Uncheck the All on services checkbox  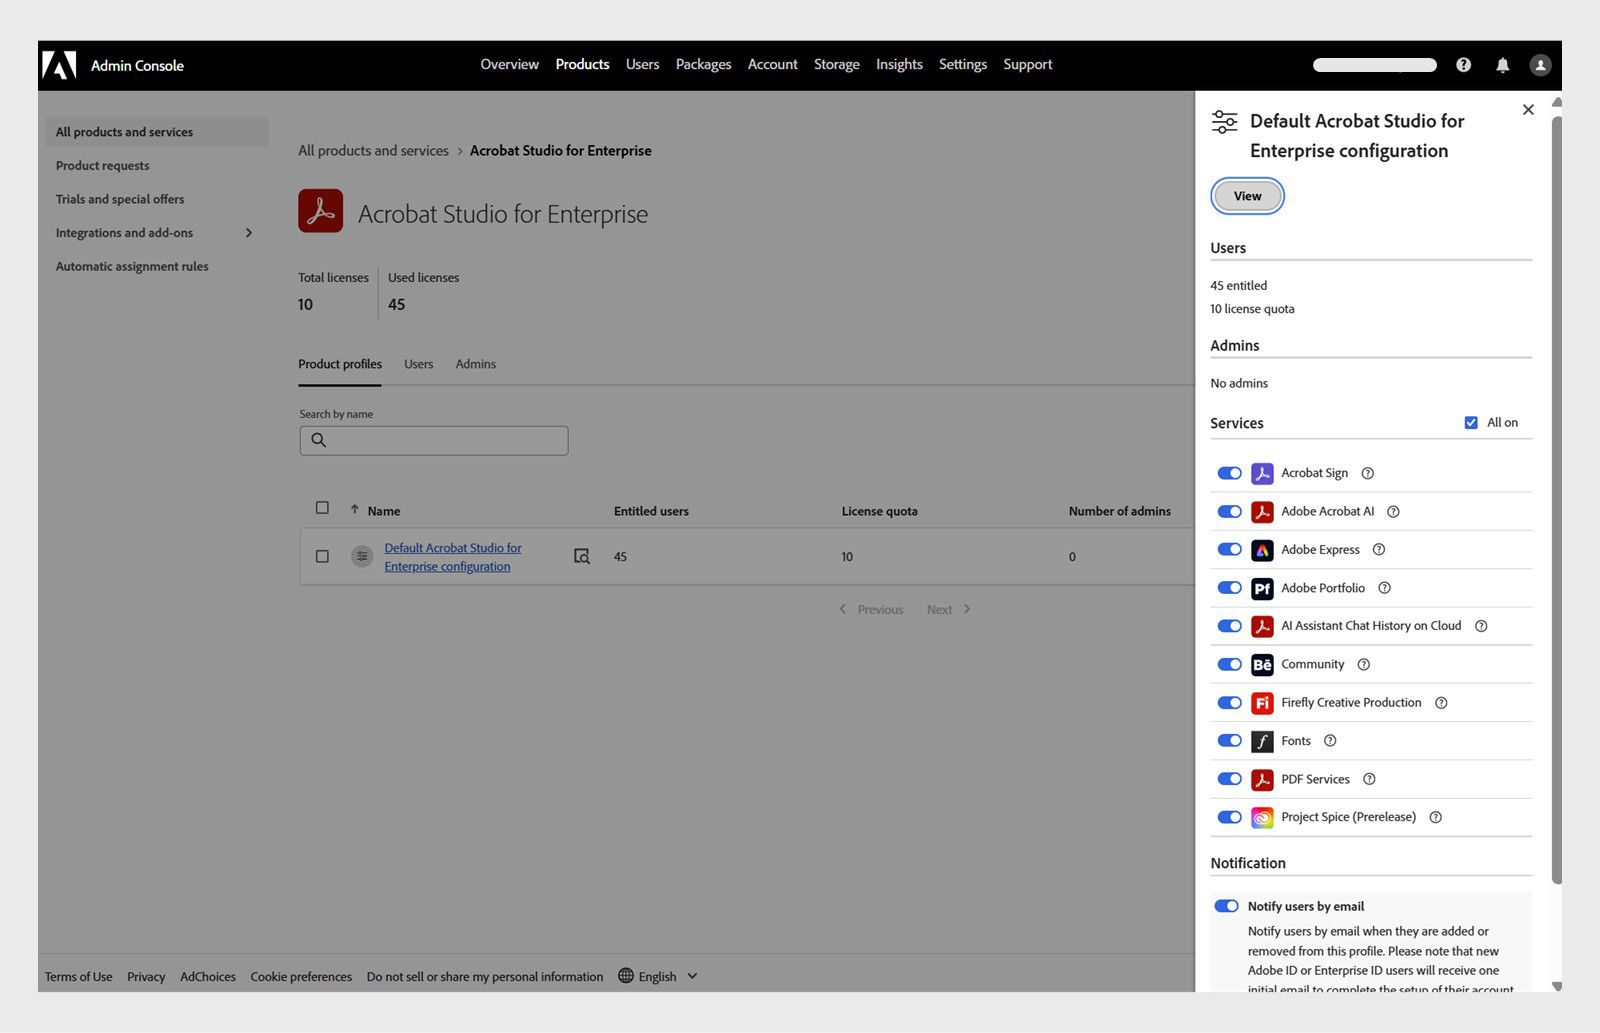pyautogui.click(x=1471, y=423)
